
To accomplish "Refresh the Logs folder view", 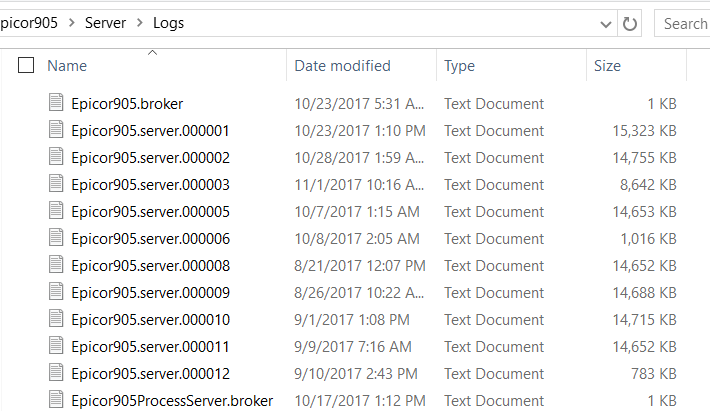I will [629, 24].
